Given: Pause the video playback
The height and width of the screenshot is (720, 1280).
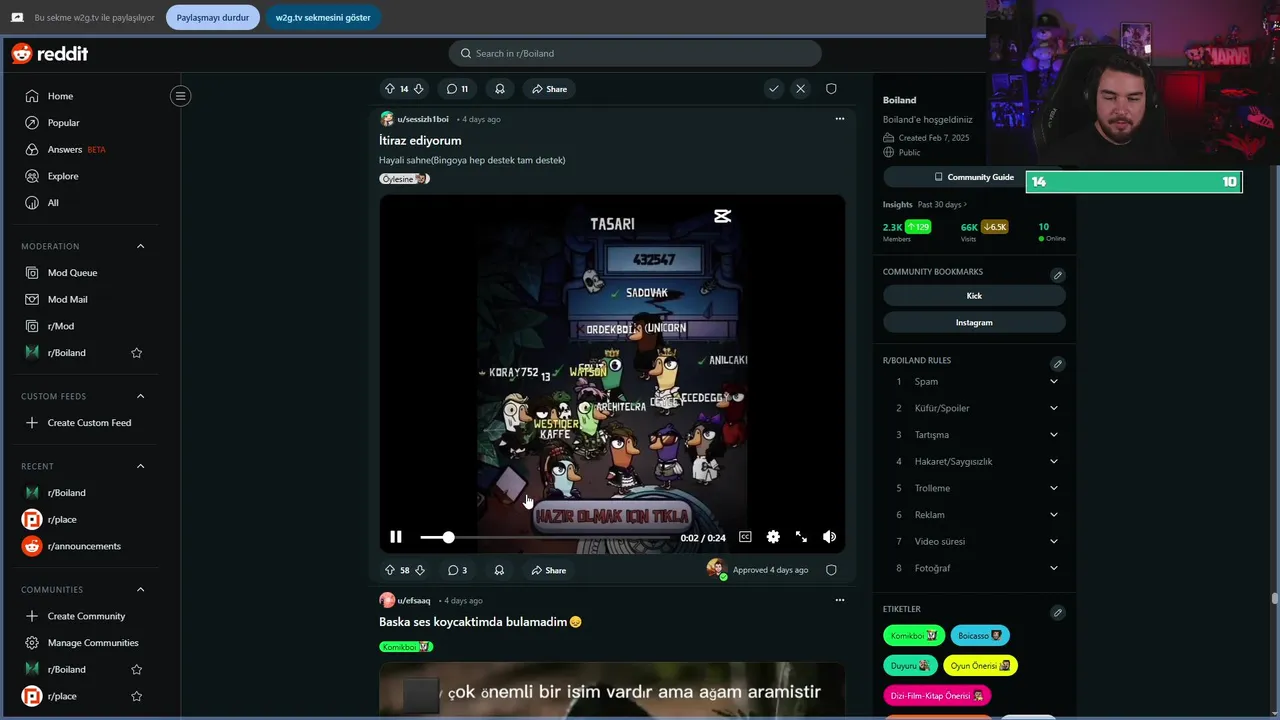Looking at the screenshot, I should [x=396, y=537].
